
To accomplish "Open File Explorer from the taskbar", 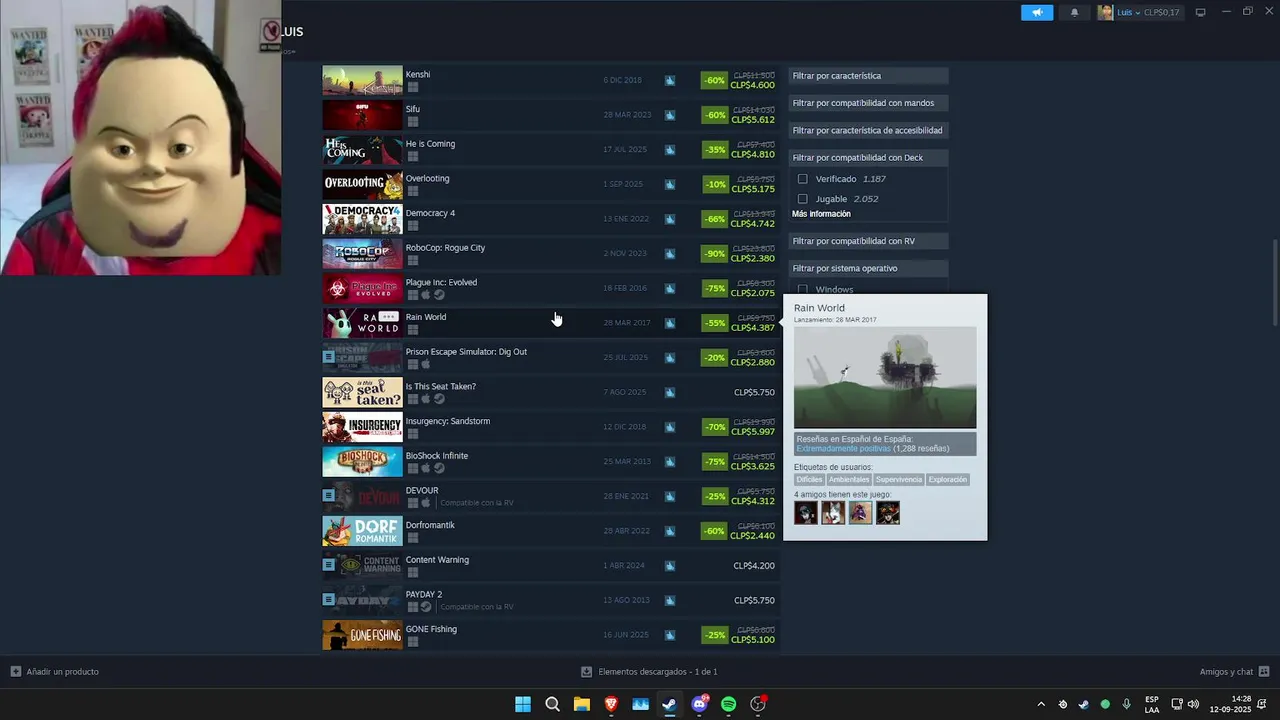I will click(582, 704).
